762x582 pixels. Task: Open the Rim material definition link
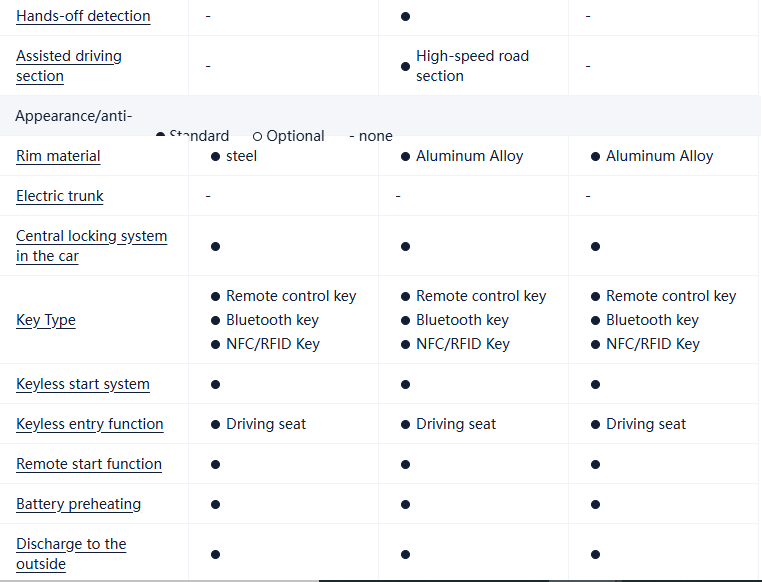(58, 156)
